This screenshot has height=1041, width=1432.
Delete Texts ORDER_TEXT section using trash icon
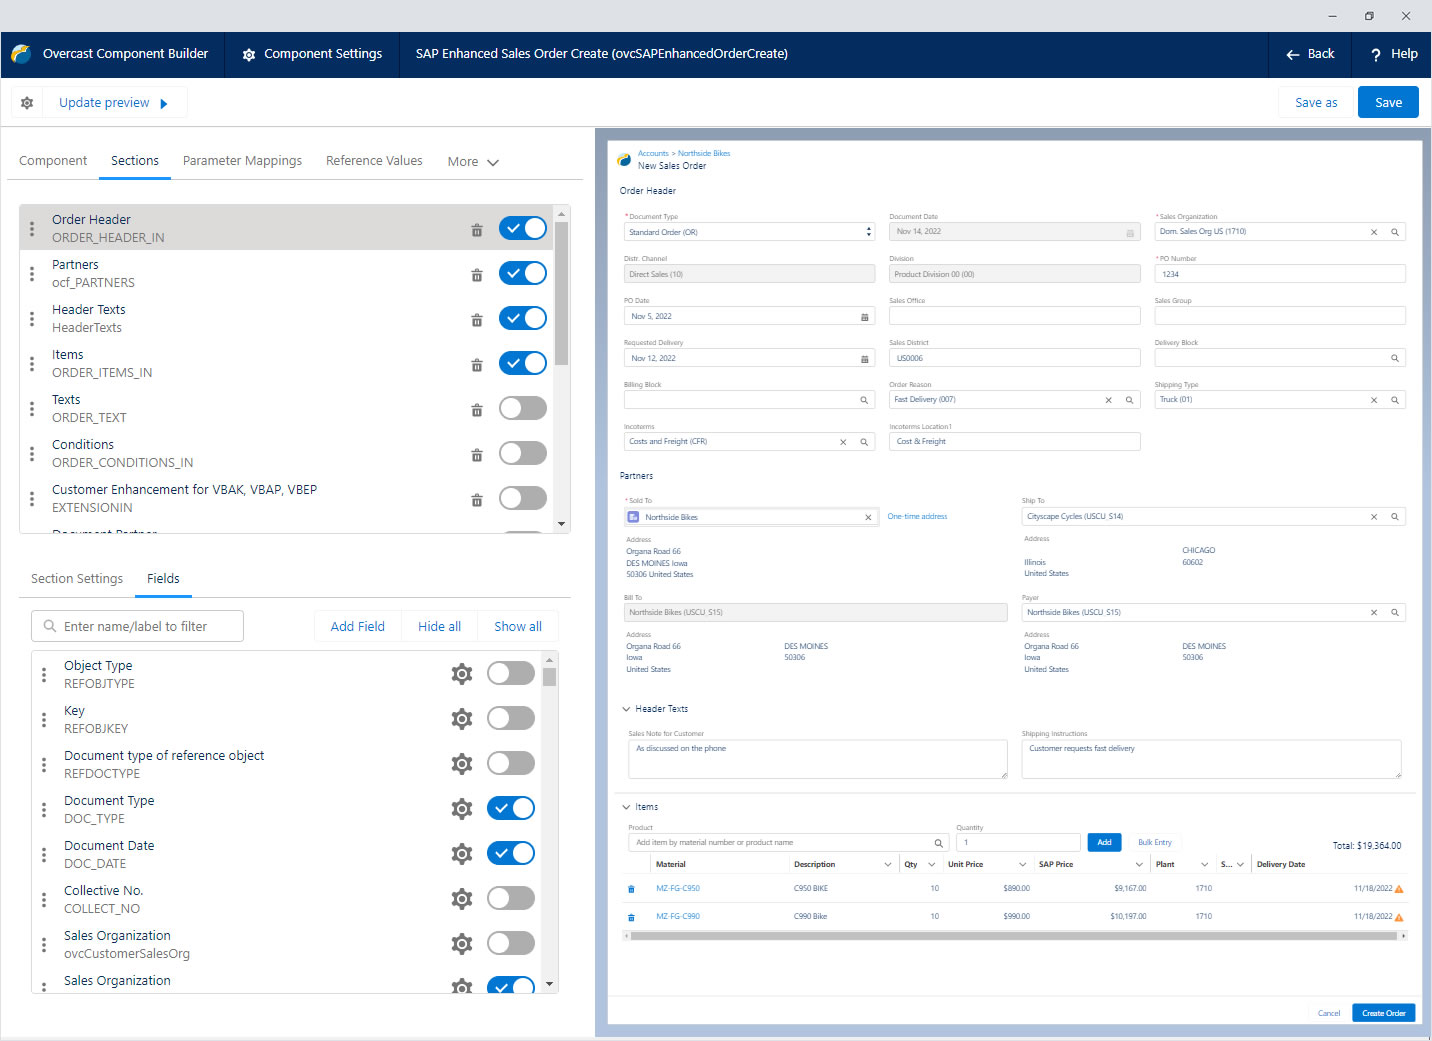coord(477,410)
